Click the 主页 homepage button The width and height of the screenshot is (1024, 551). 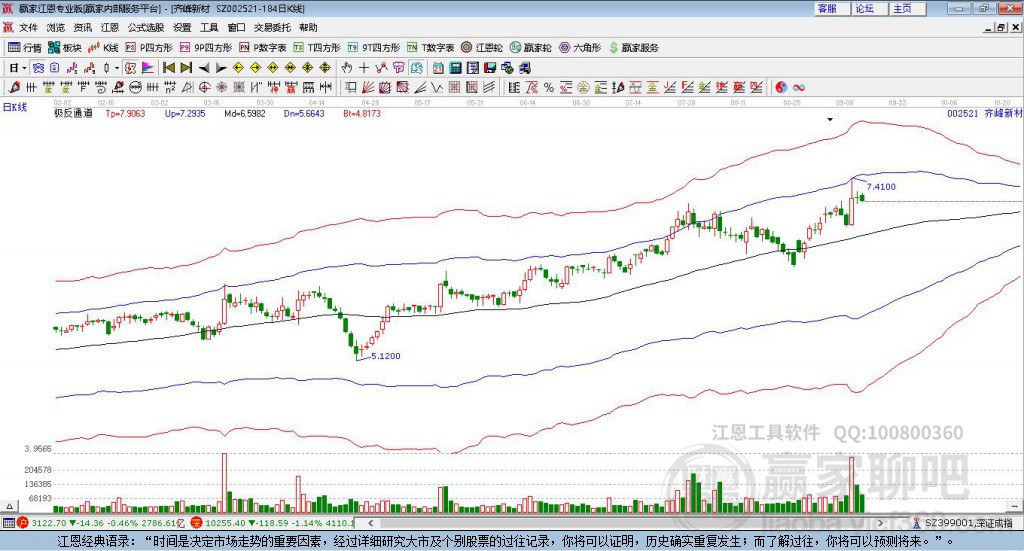907,8
